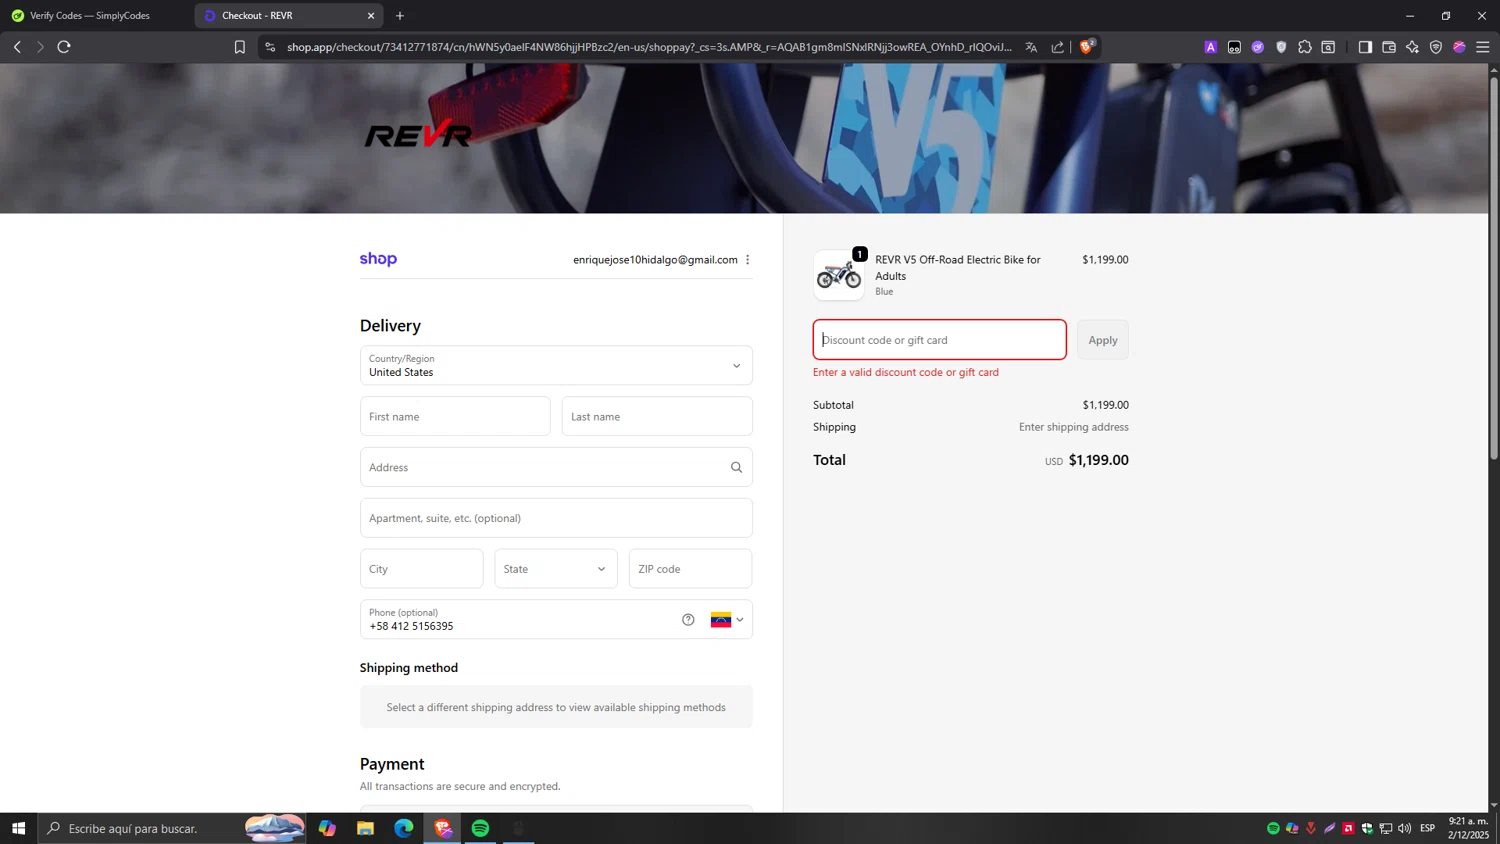
Task: Click the volume icon in the system tray
Action: pos(1405,828)
